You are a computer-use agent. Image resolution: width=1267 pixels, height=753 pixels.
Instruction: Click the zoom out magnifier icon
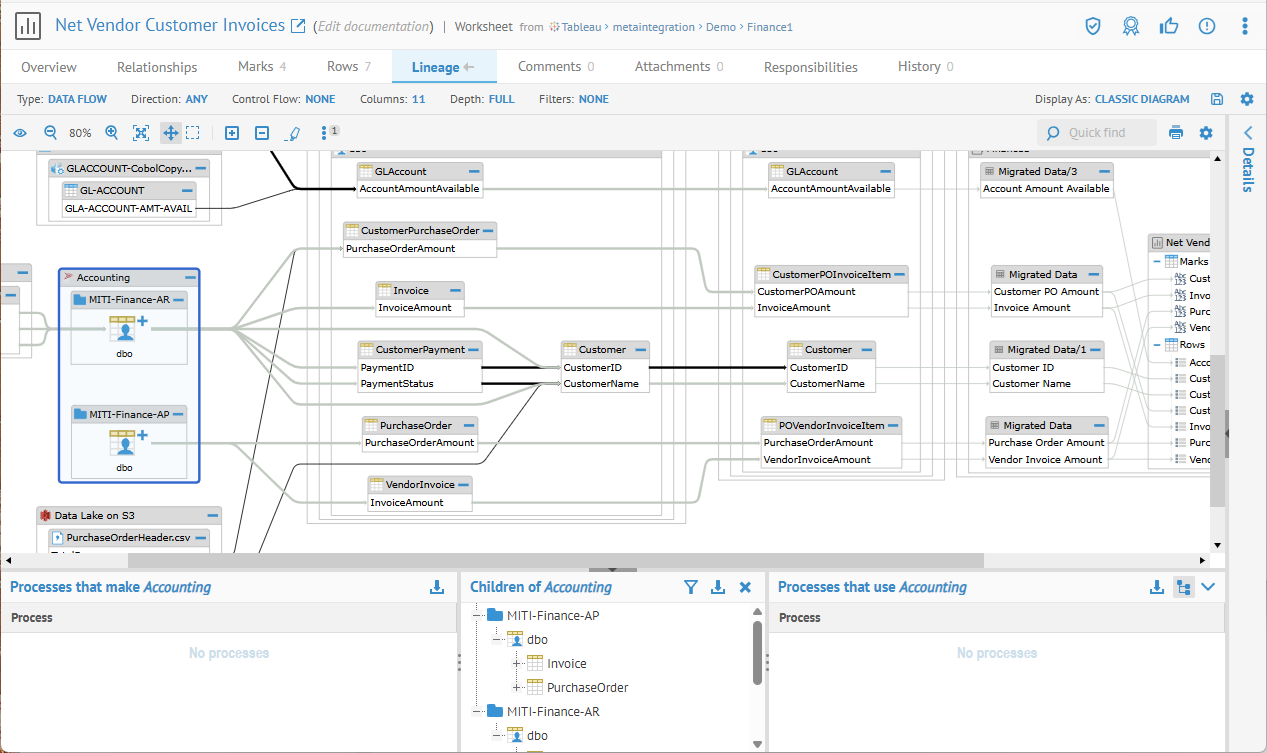pos(51,133)
